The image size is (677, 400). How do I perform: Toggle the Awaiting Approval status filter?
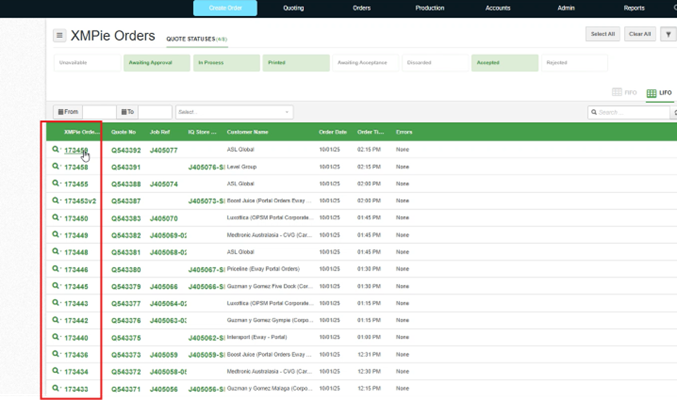pyautogui.click(x=157, y=63)
